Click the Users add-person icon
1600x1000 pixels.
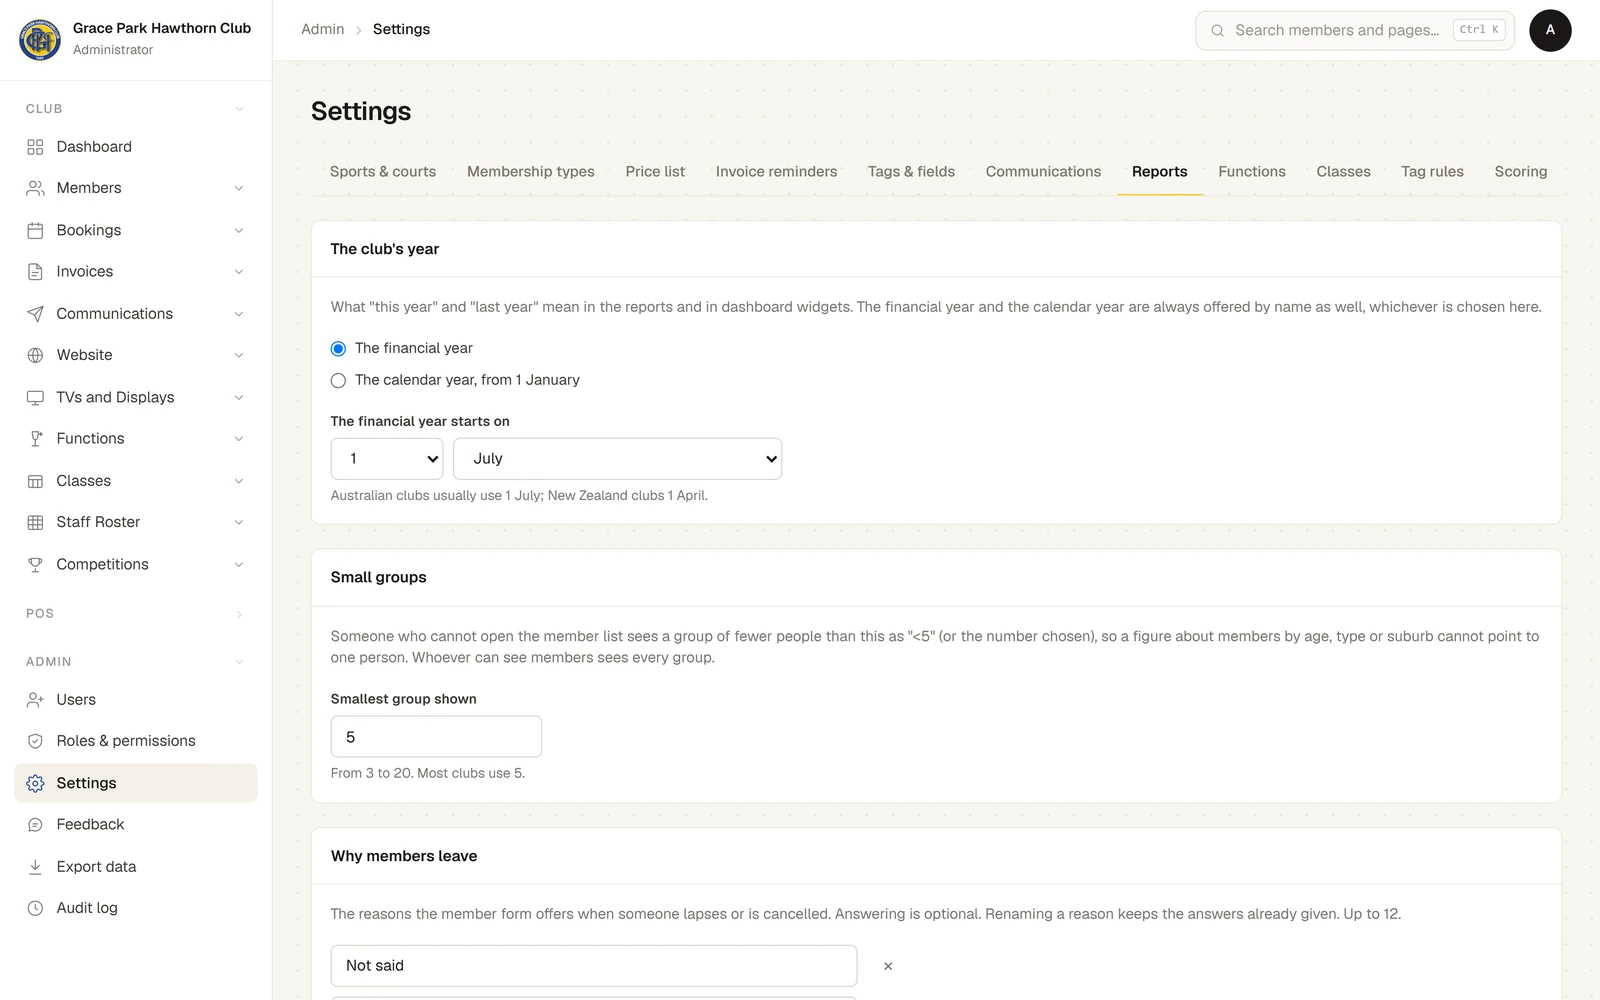coord(35,700)
